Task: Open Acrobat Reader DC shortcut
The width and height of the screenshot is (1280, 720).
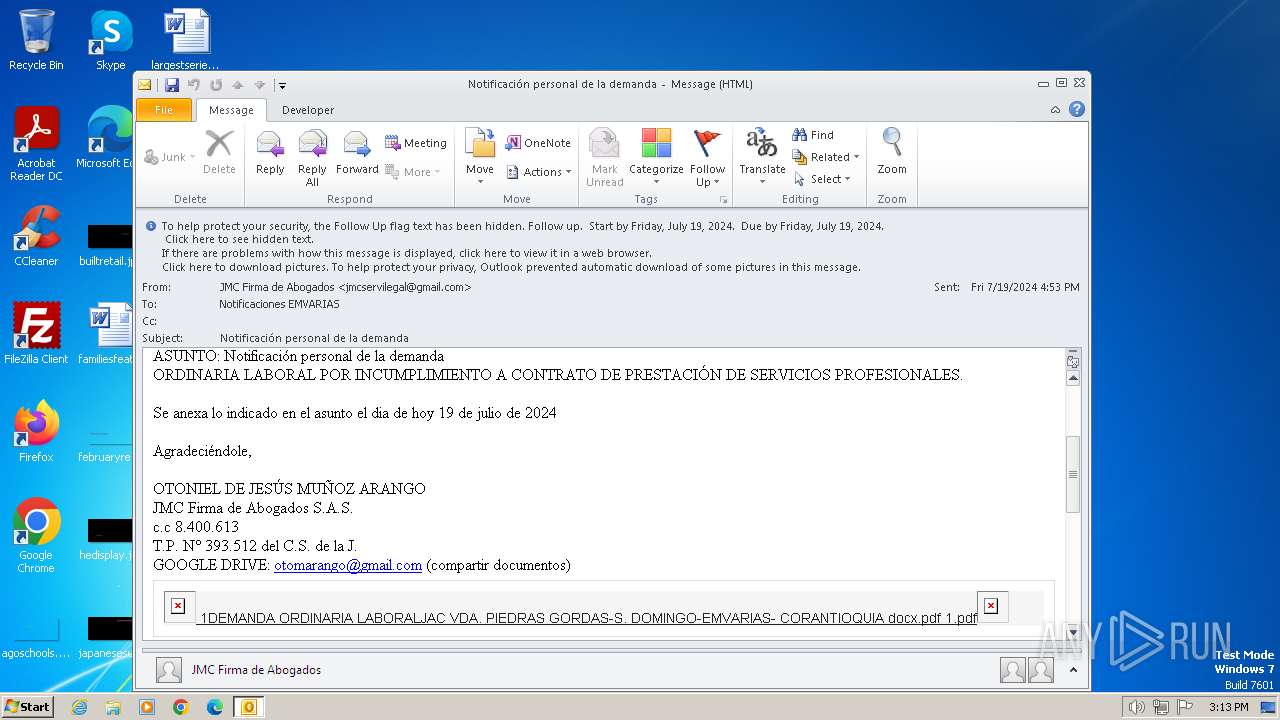Action: [x=36, y=144]
